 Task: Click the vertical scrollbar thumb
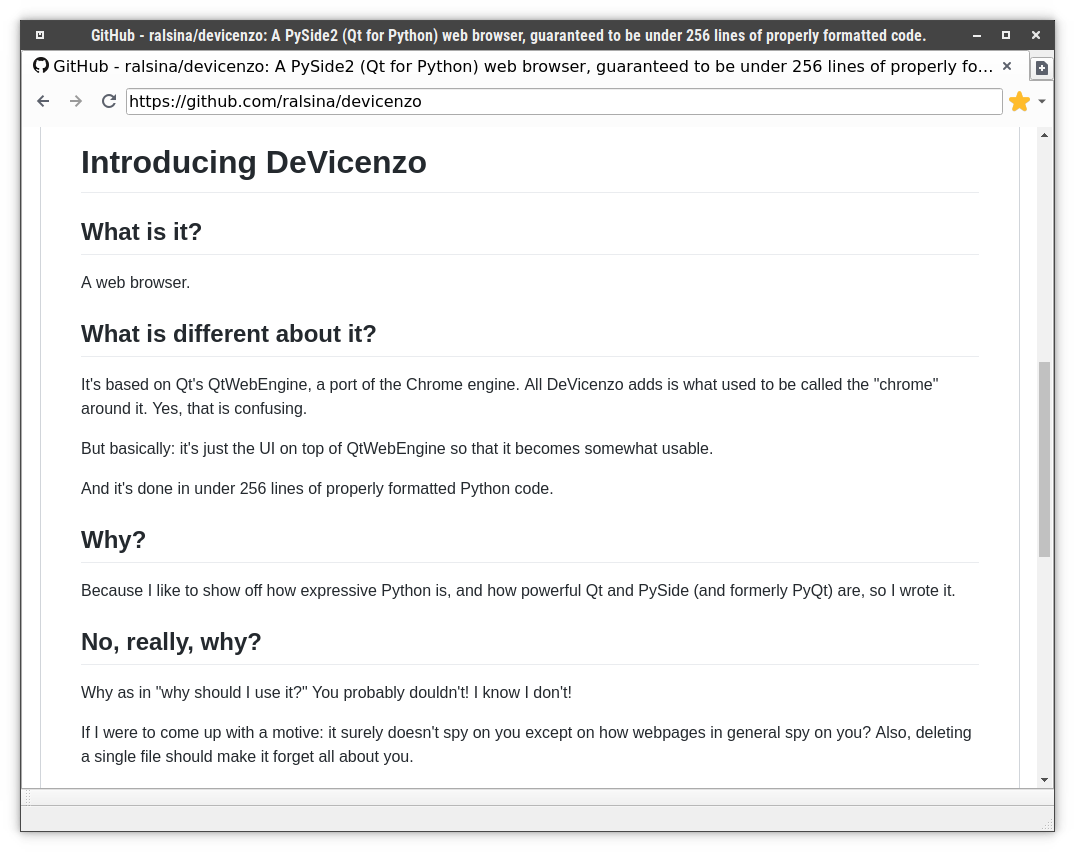1044,459
